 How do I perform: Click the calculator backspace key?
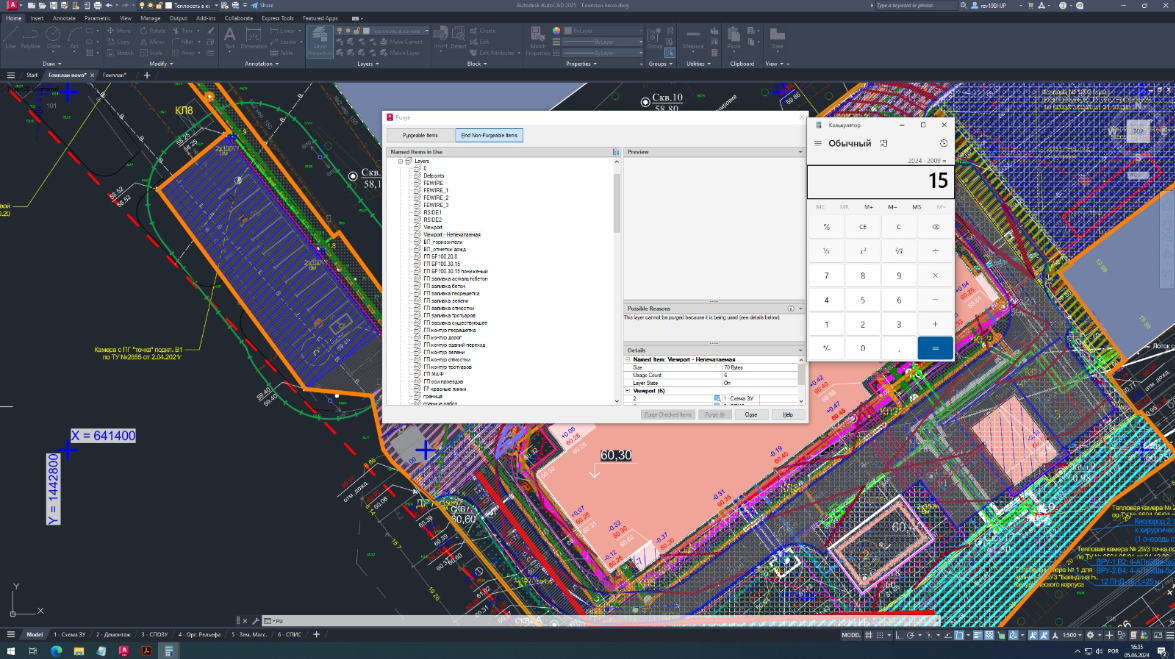click(935, 226)
